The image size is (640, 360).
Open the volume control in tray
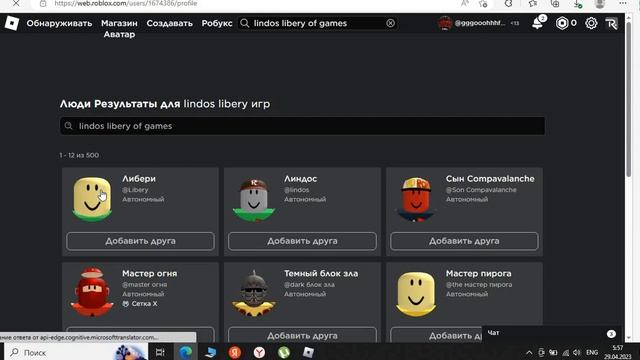point(577,353)
